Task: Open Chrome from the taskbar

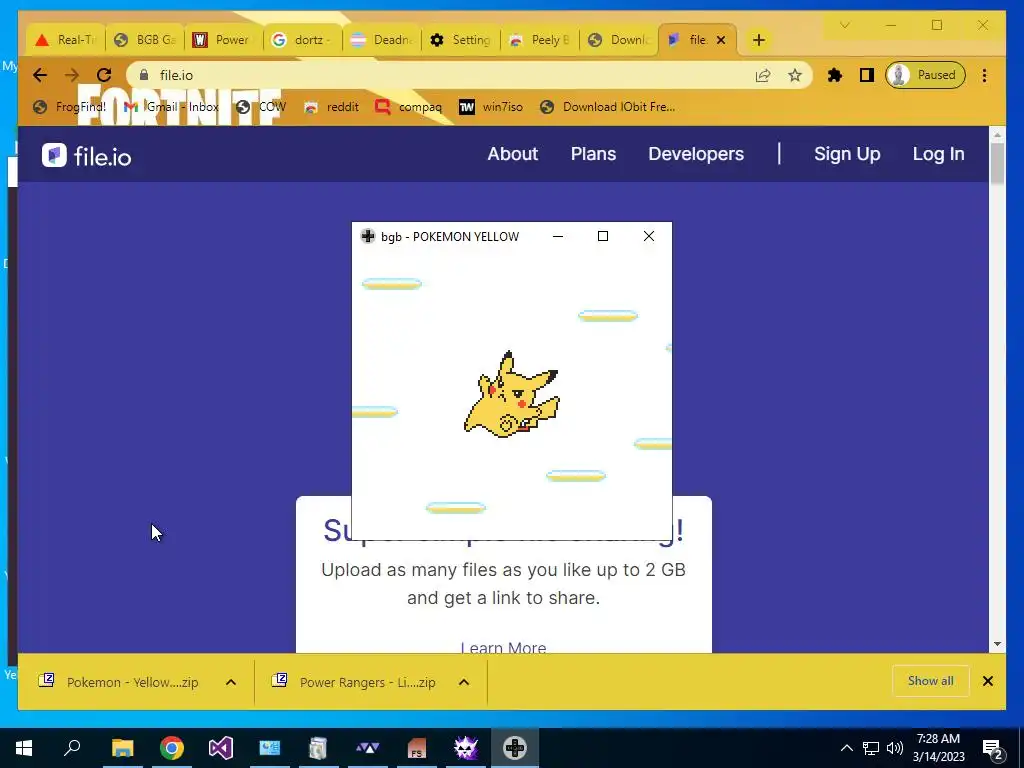Action: tap(172, 748)
